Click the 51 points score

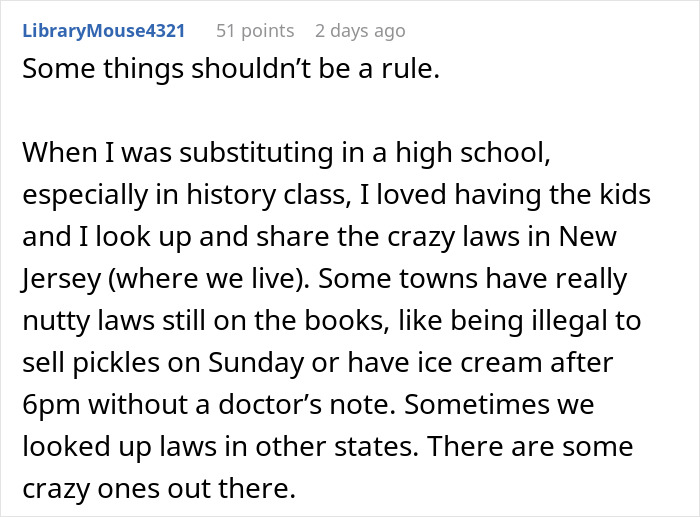pos(255,31)
